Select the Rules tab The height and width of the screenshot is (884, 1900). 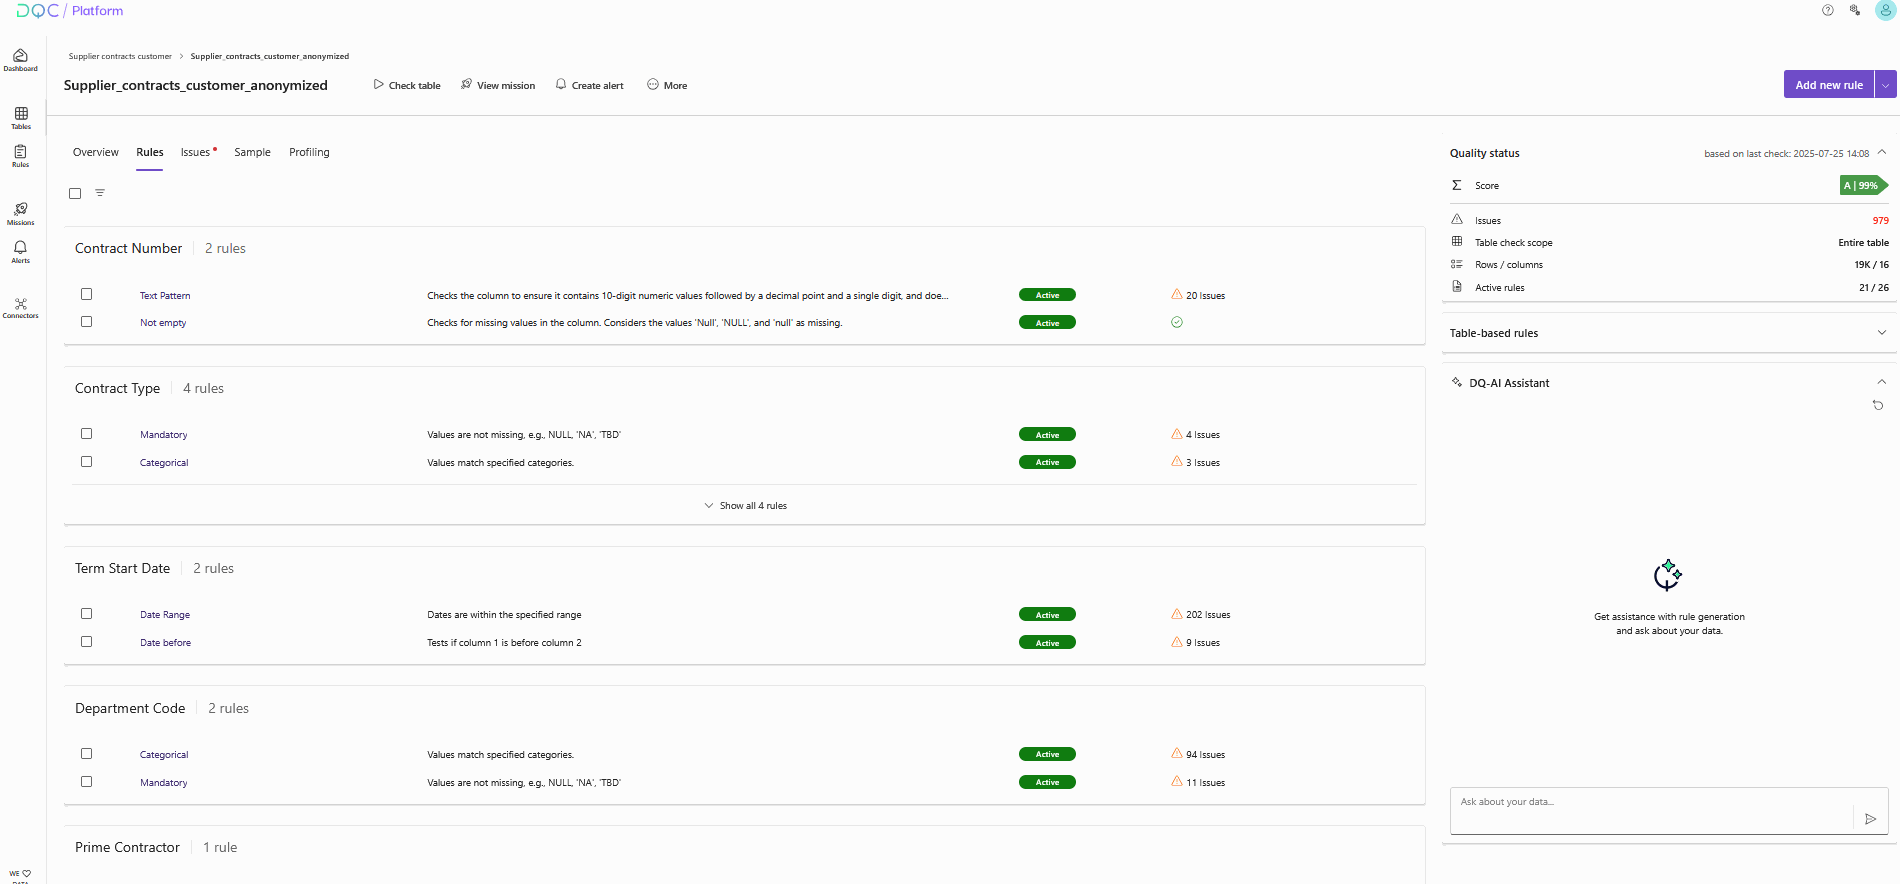[150, 153]
